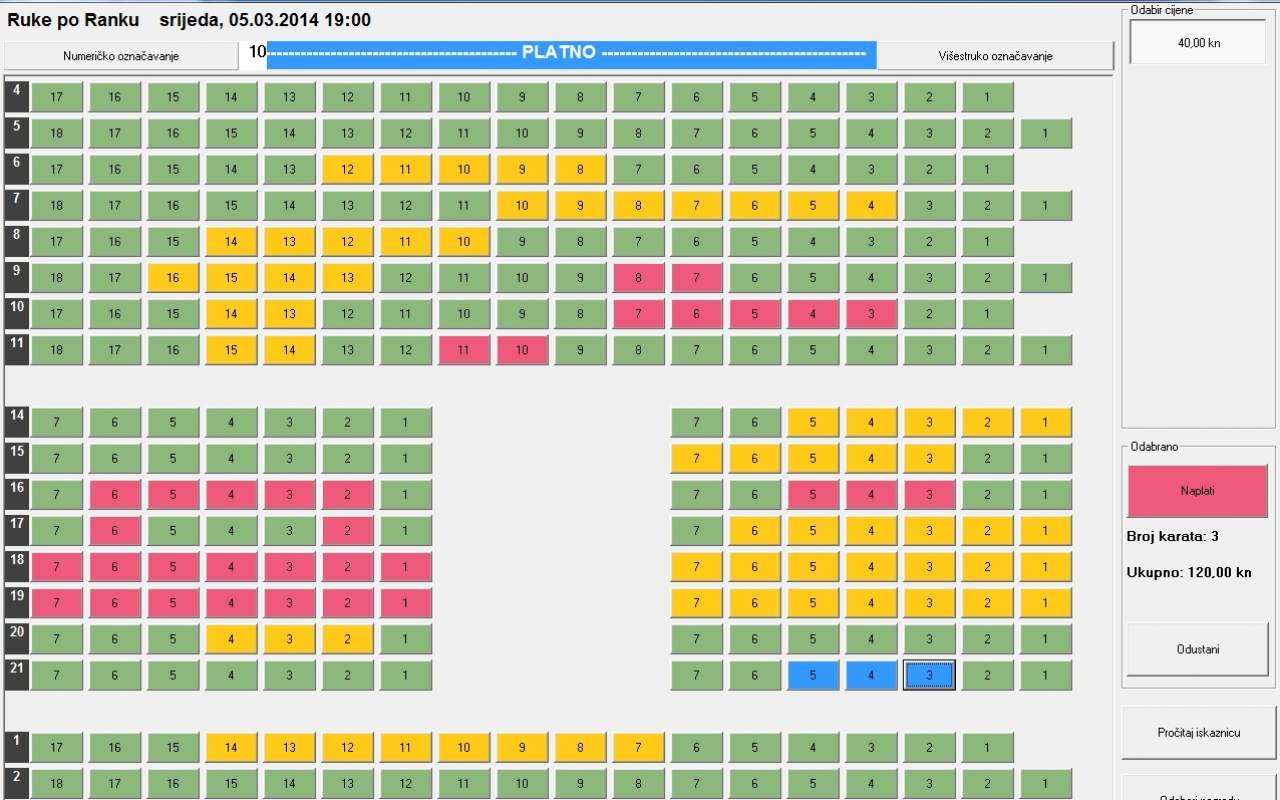Click yellow seat 12 in row 6
Screen dimensions: 1280x800
(x=347, y=169)
